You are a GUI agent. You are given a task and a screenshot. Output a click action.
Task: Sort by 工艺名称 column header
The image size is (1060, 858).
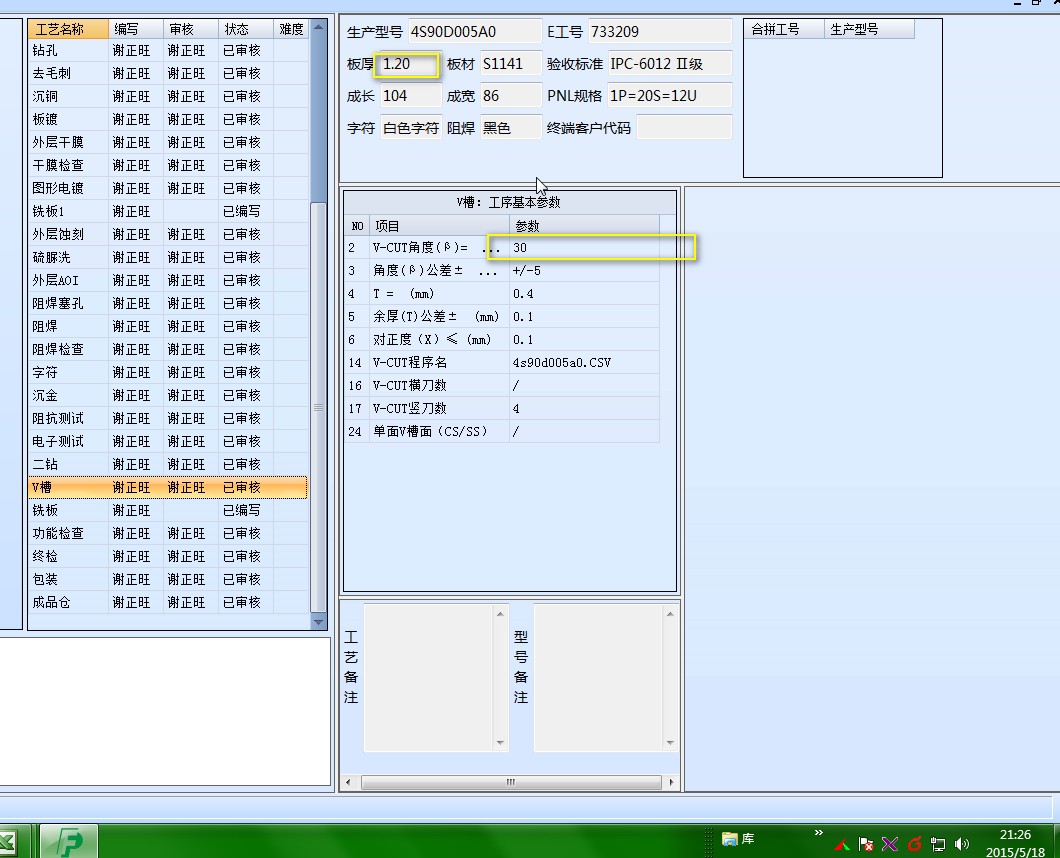pos(68,29)
